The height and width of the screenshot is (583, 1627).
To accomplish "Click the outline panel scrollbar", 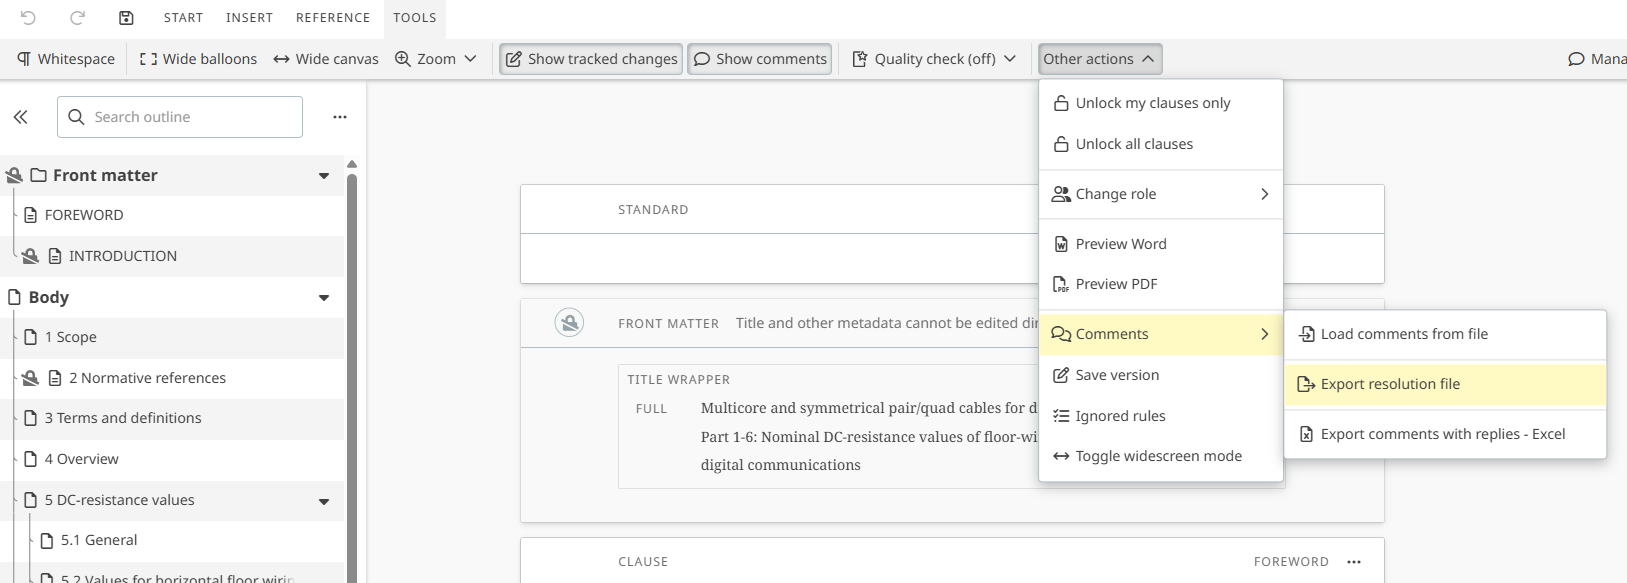I will point(352,370).
